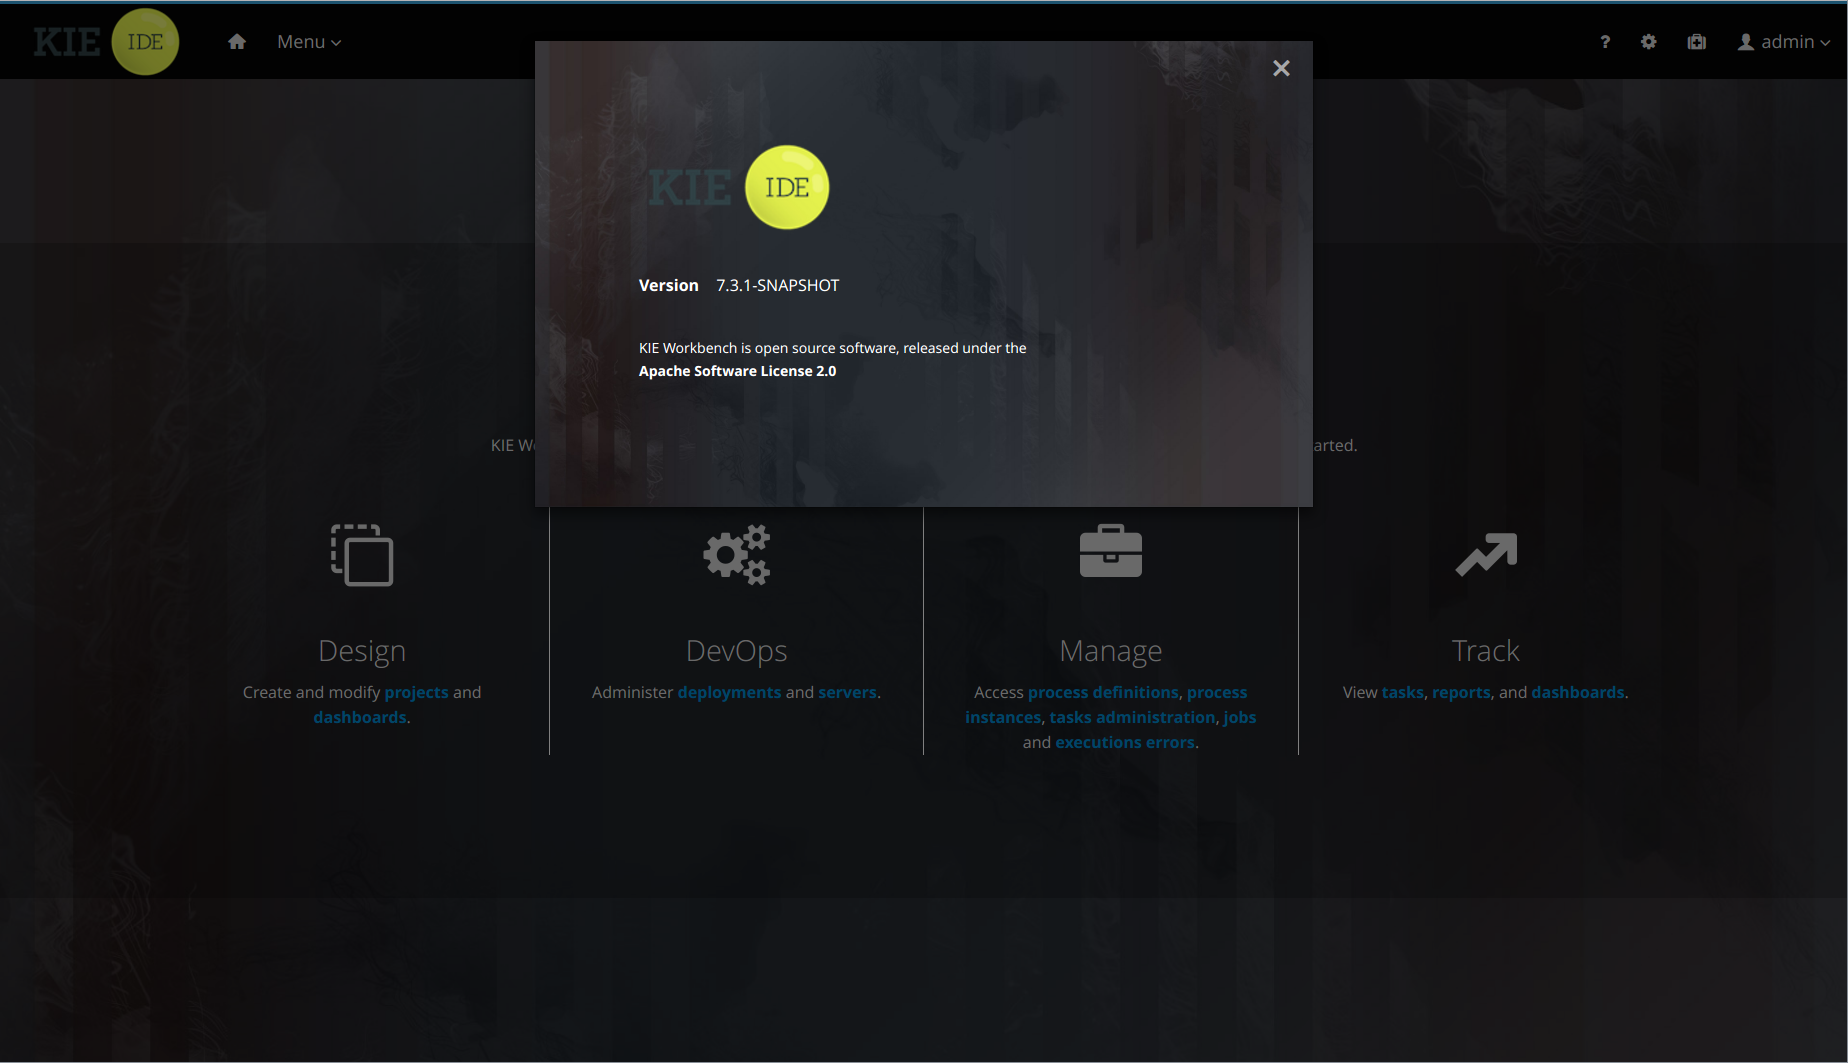Click the projects link under Design

[416, 692]
